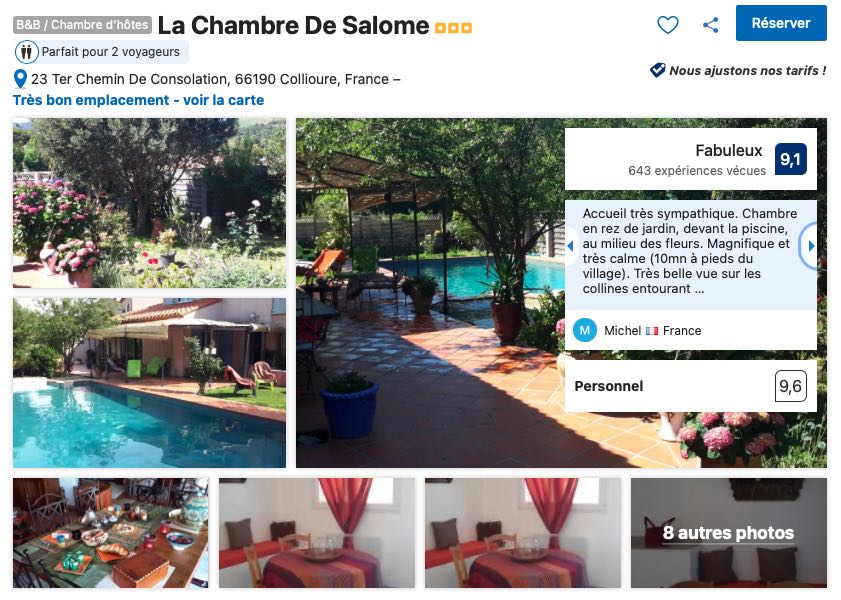Click the Personnel 9,6 score box
This screenshot has height=600, width=841.
pyautogui.click(x=691, y=386)
